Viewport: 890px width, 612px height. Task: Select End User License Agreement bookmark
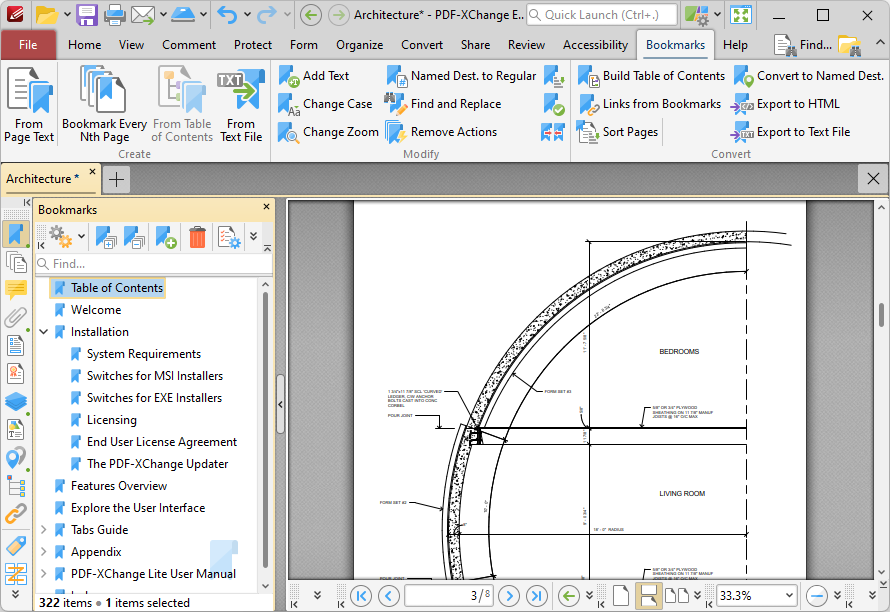point(162,442)
